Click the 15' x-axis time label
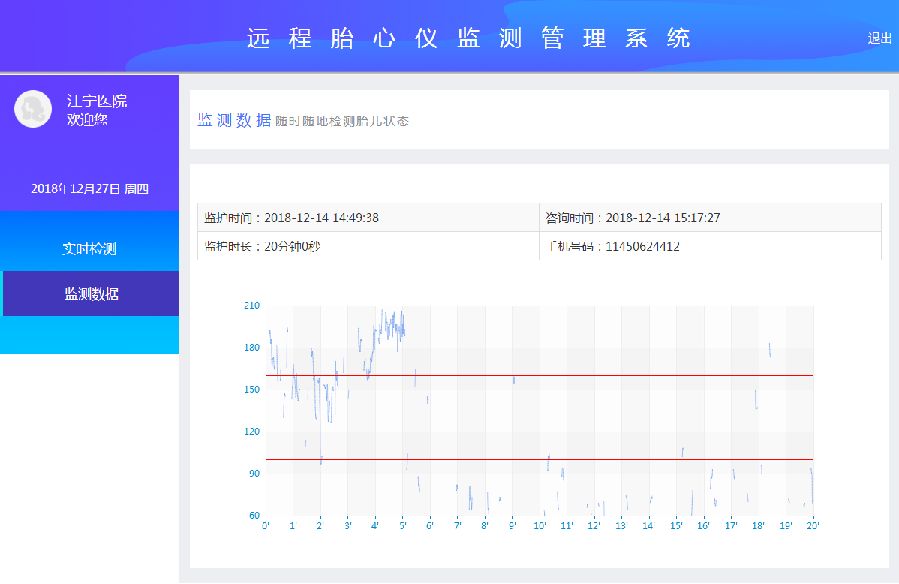Screen dimensions: 899x584 pyautogui.click(x=676, y=525)
